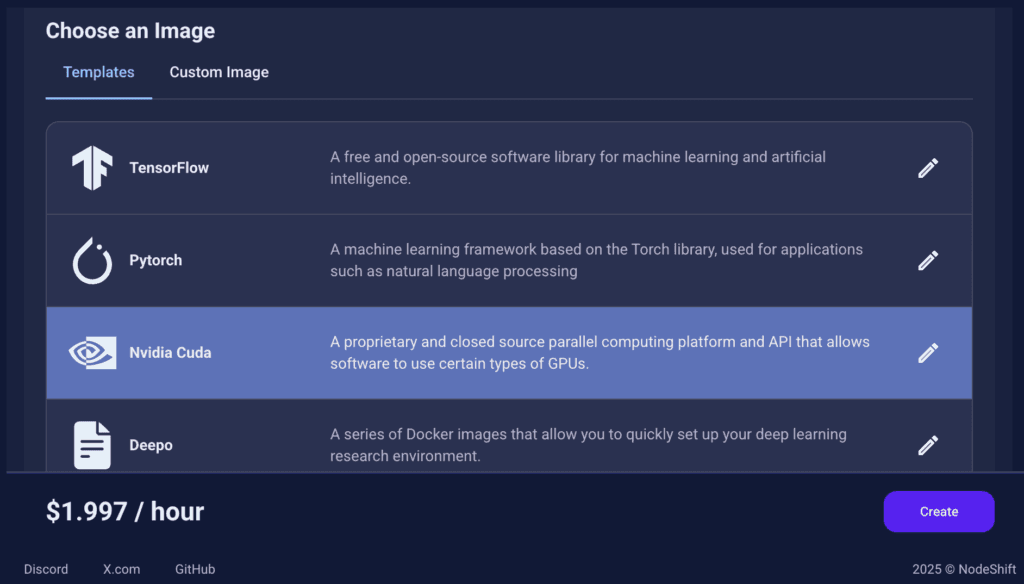Click the Nvidia eye logo icon
The height and width of the screenshot is (584, 1024).
tap(92, 353)
